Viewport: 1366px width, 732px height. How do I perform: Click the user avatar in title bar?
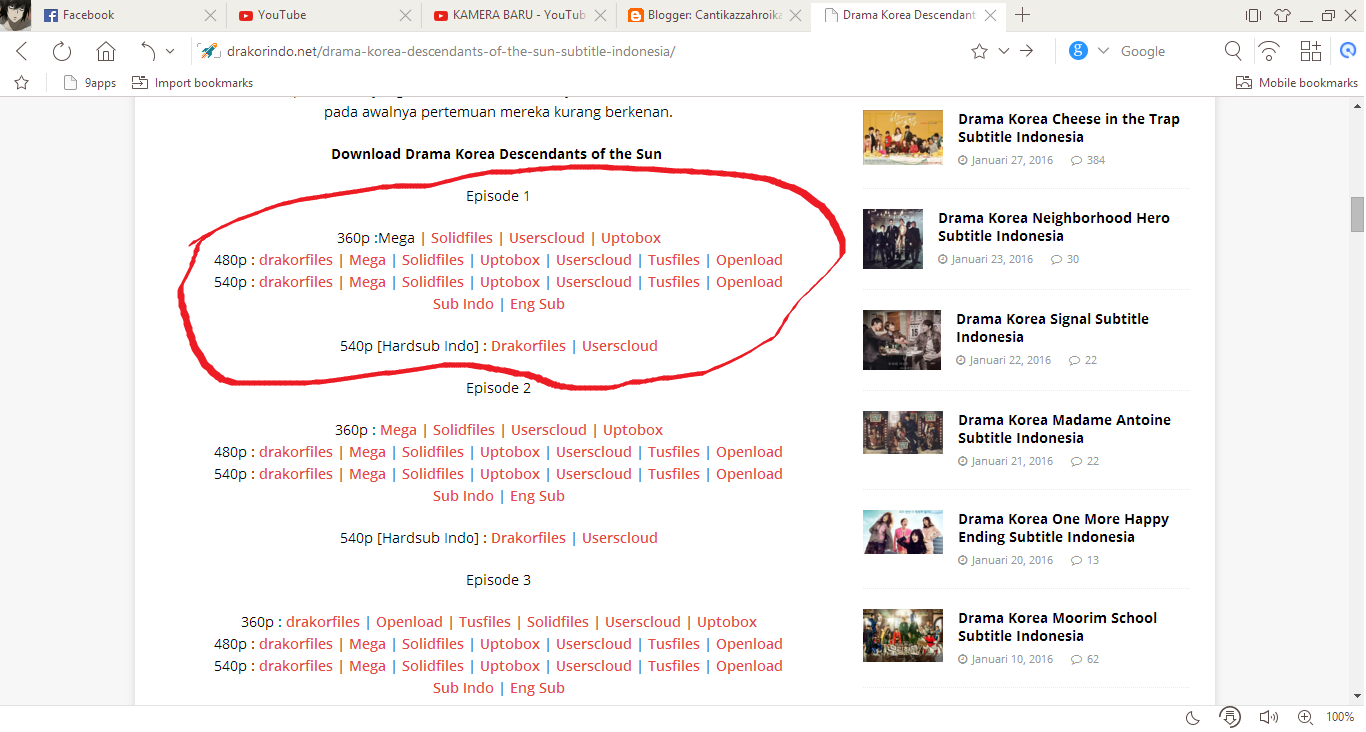click(x=16, y=15)
